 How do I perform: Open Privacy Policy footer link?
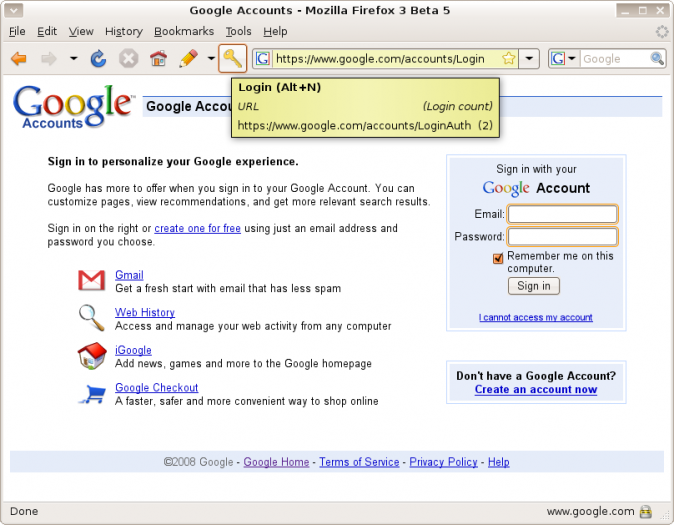point(443,462)
